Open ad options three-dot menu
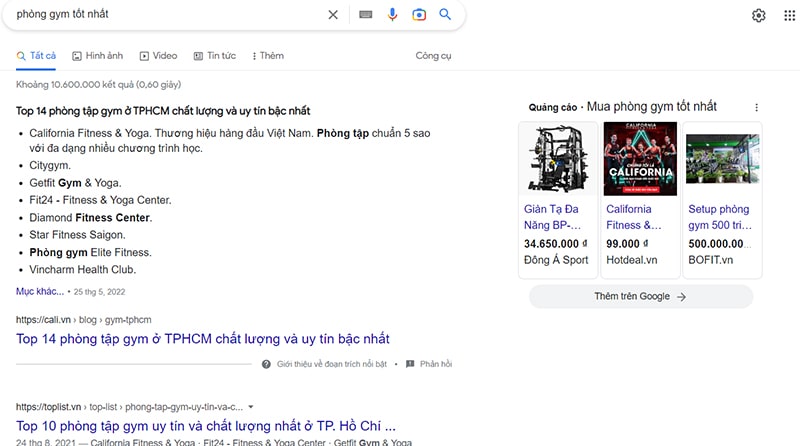800x446 pixels. (756, 107)
